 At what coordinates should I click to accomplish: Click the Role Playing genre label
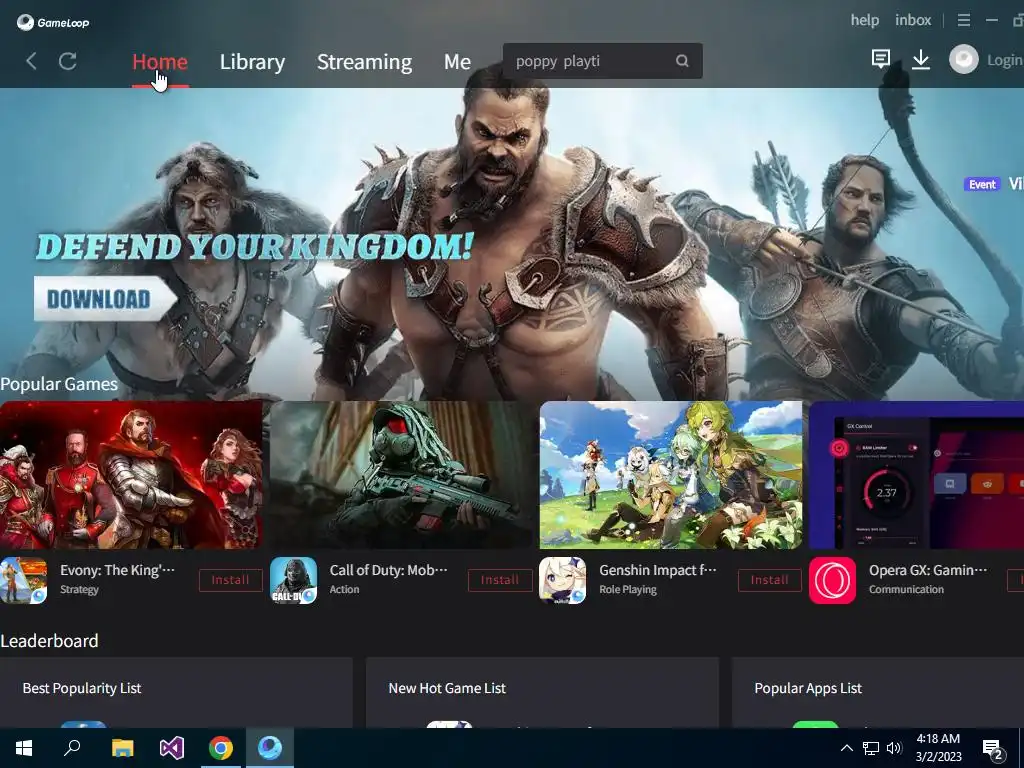click(x=628, y=589)
